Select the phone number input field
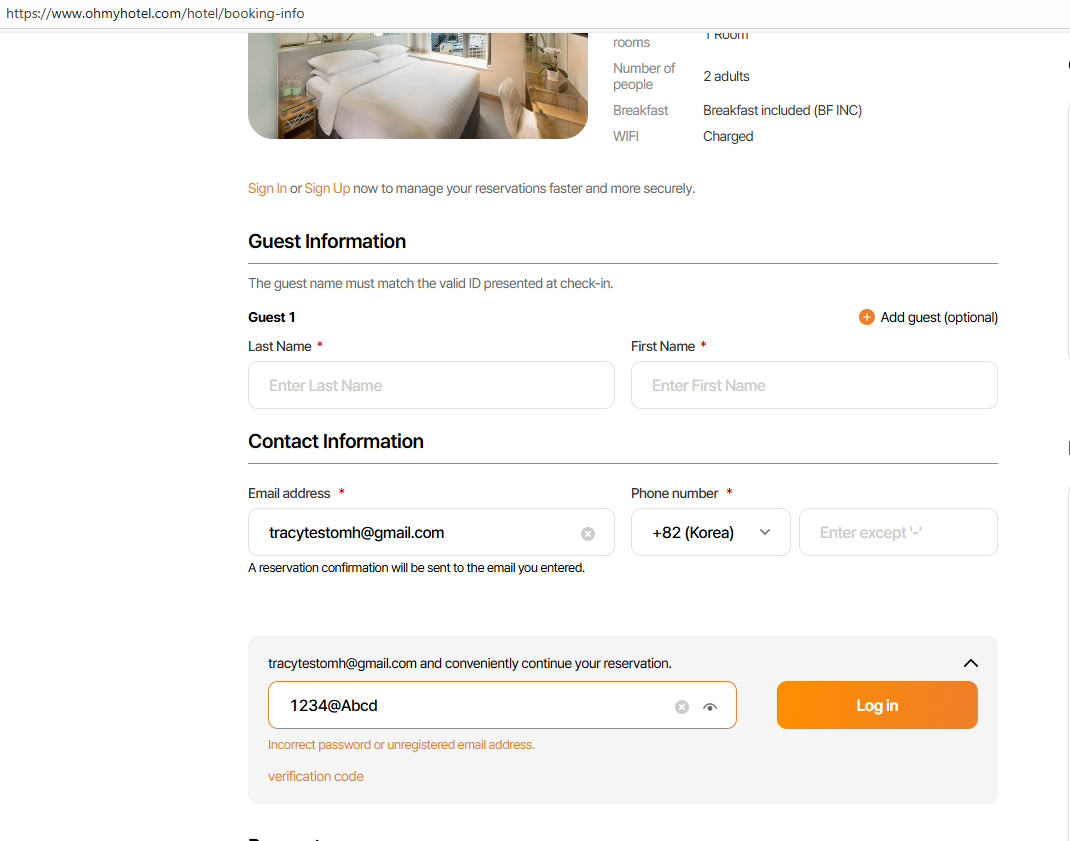 pos(898,532)
